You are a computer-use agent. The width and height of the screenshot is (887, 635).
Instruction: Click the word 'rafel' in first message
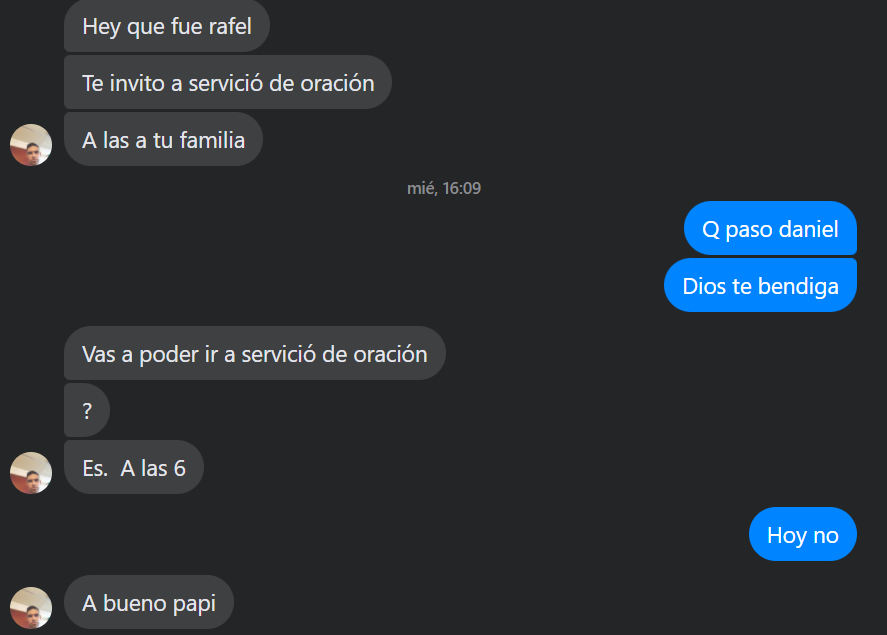(230, 27)
